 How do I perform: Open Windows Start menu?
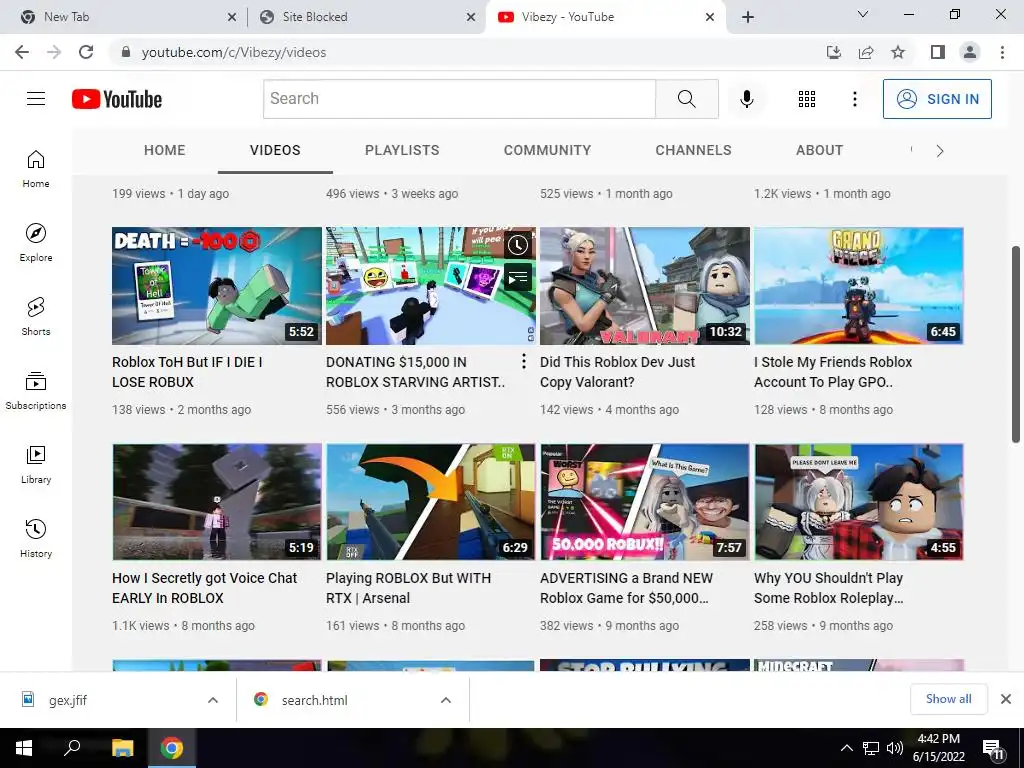[24, 748]
